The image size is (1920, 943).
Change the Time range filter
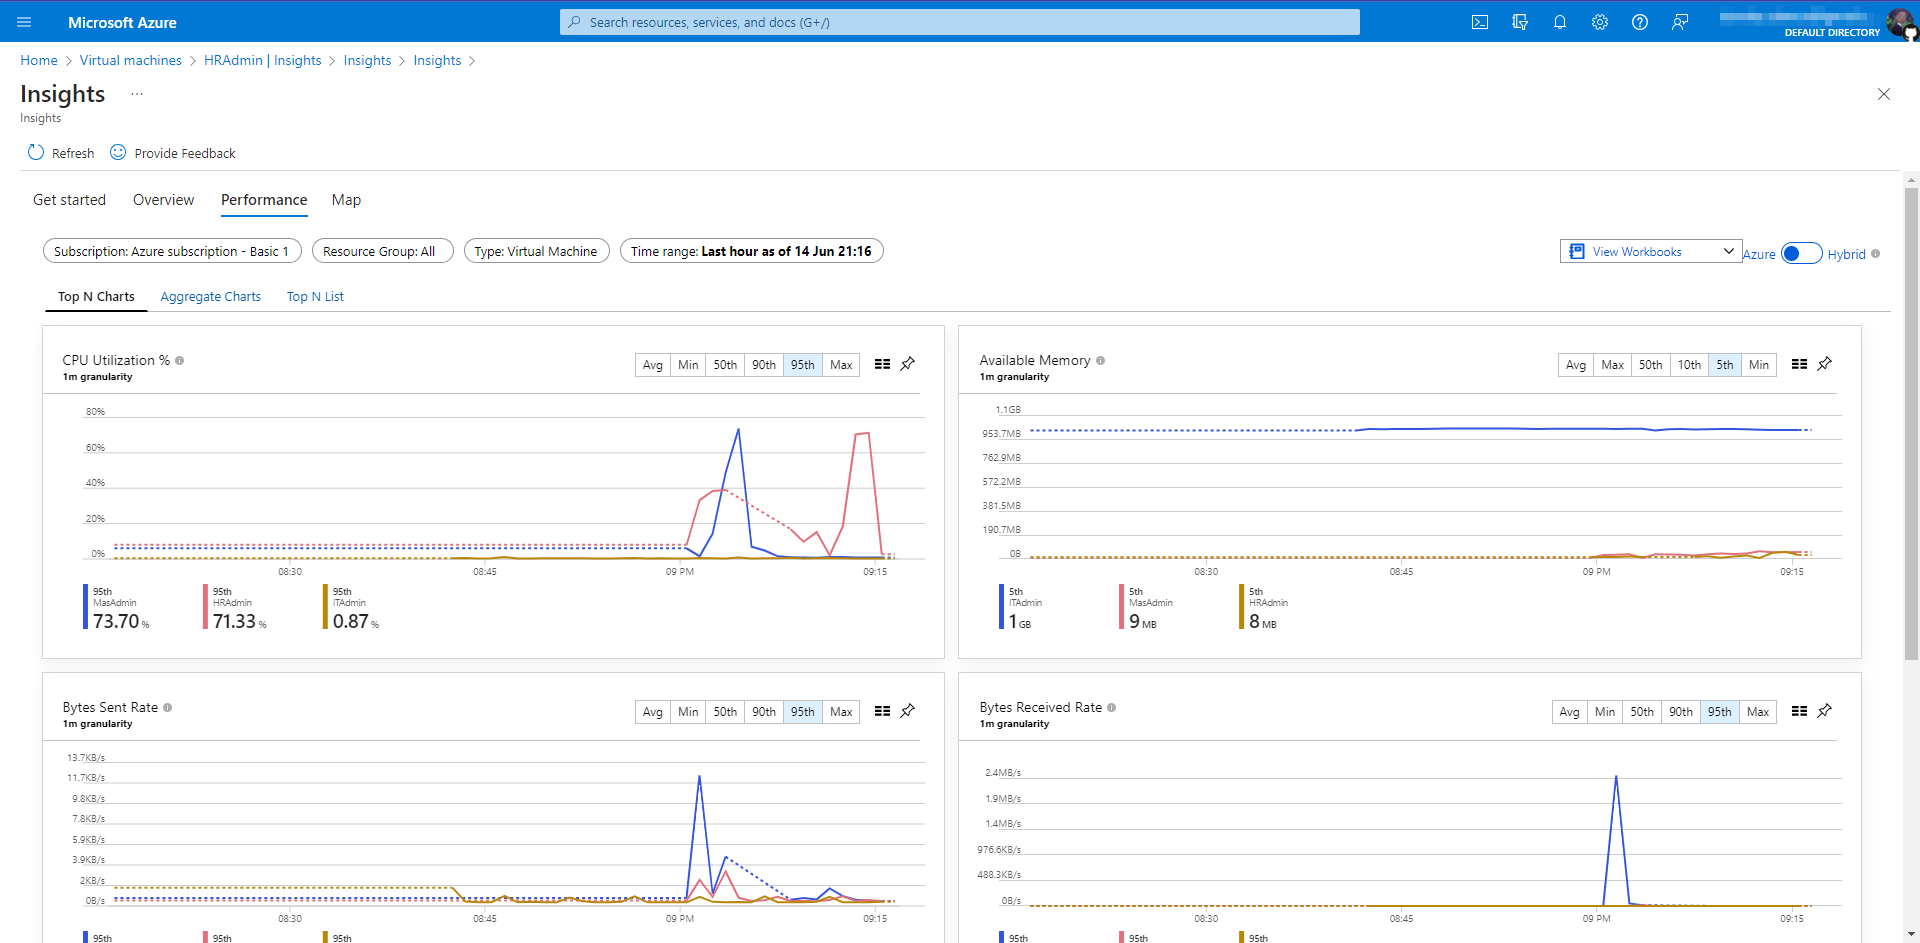[x=751, y=251]
